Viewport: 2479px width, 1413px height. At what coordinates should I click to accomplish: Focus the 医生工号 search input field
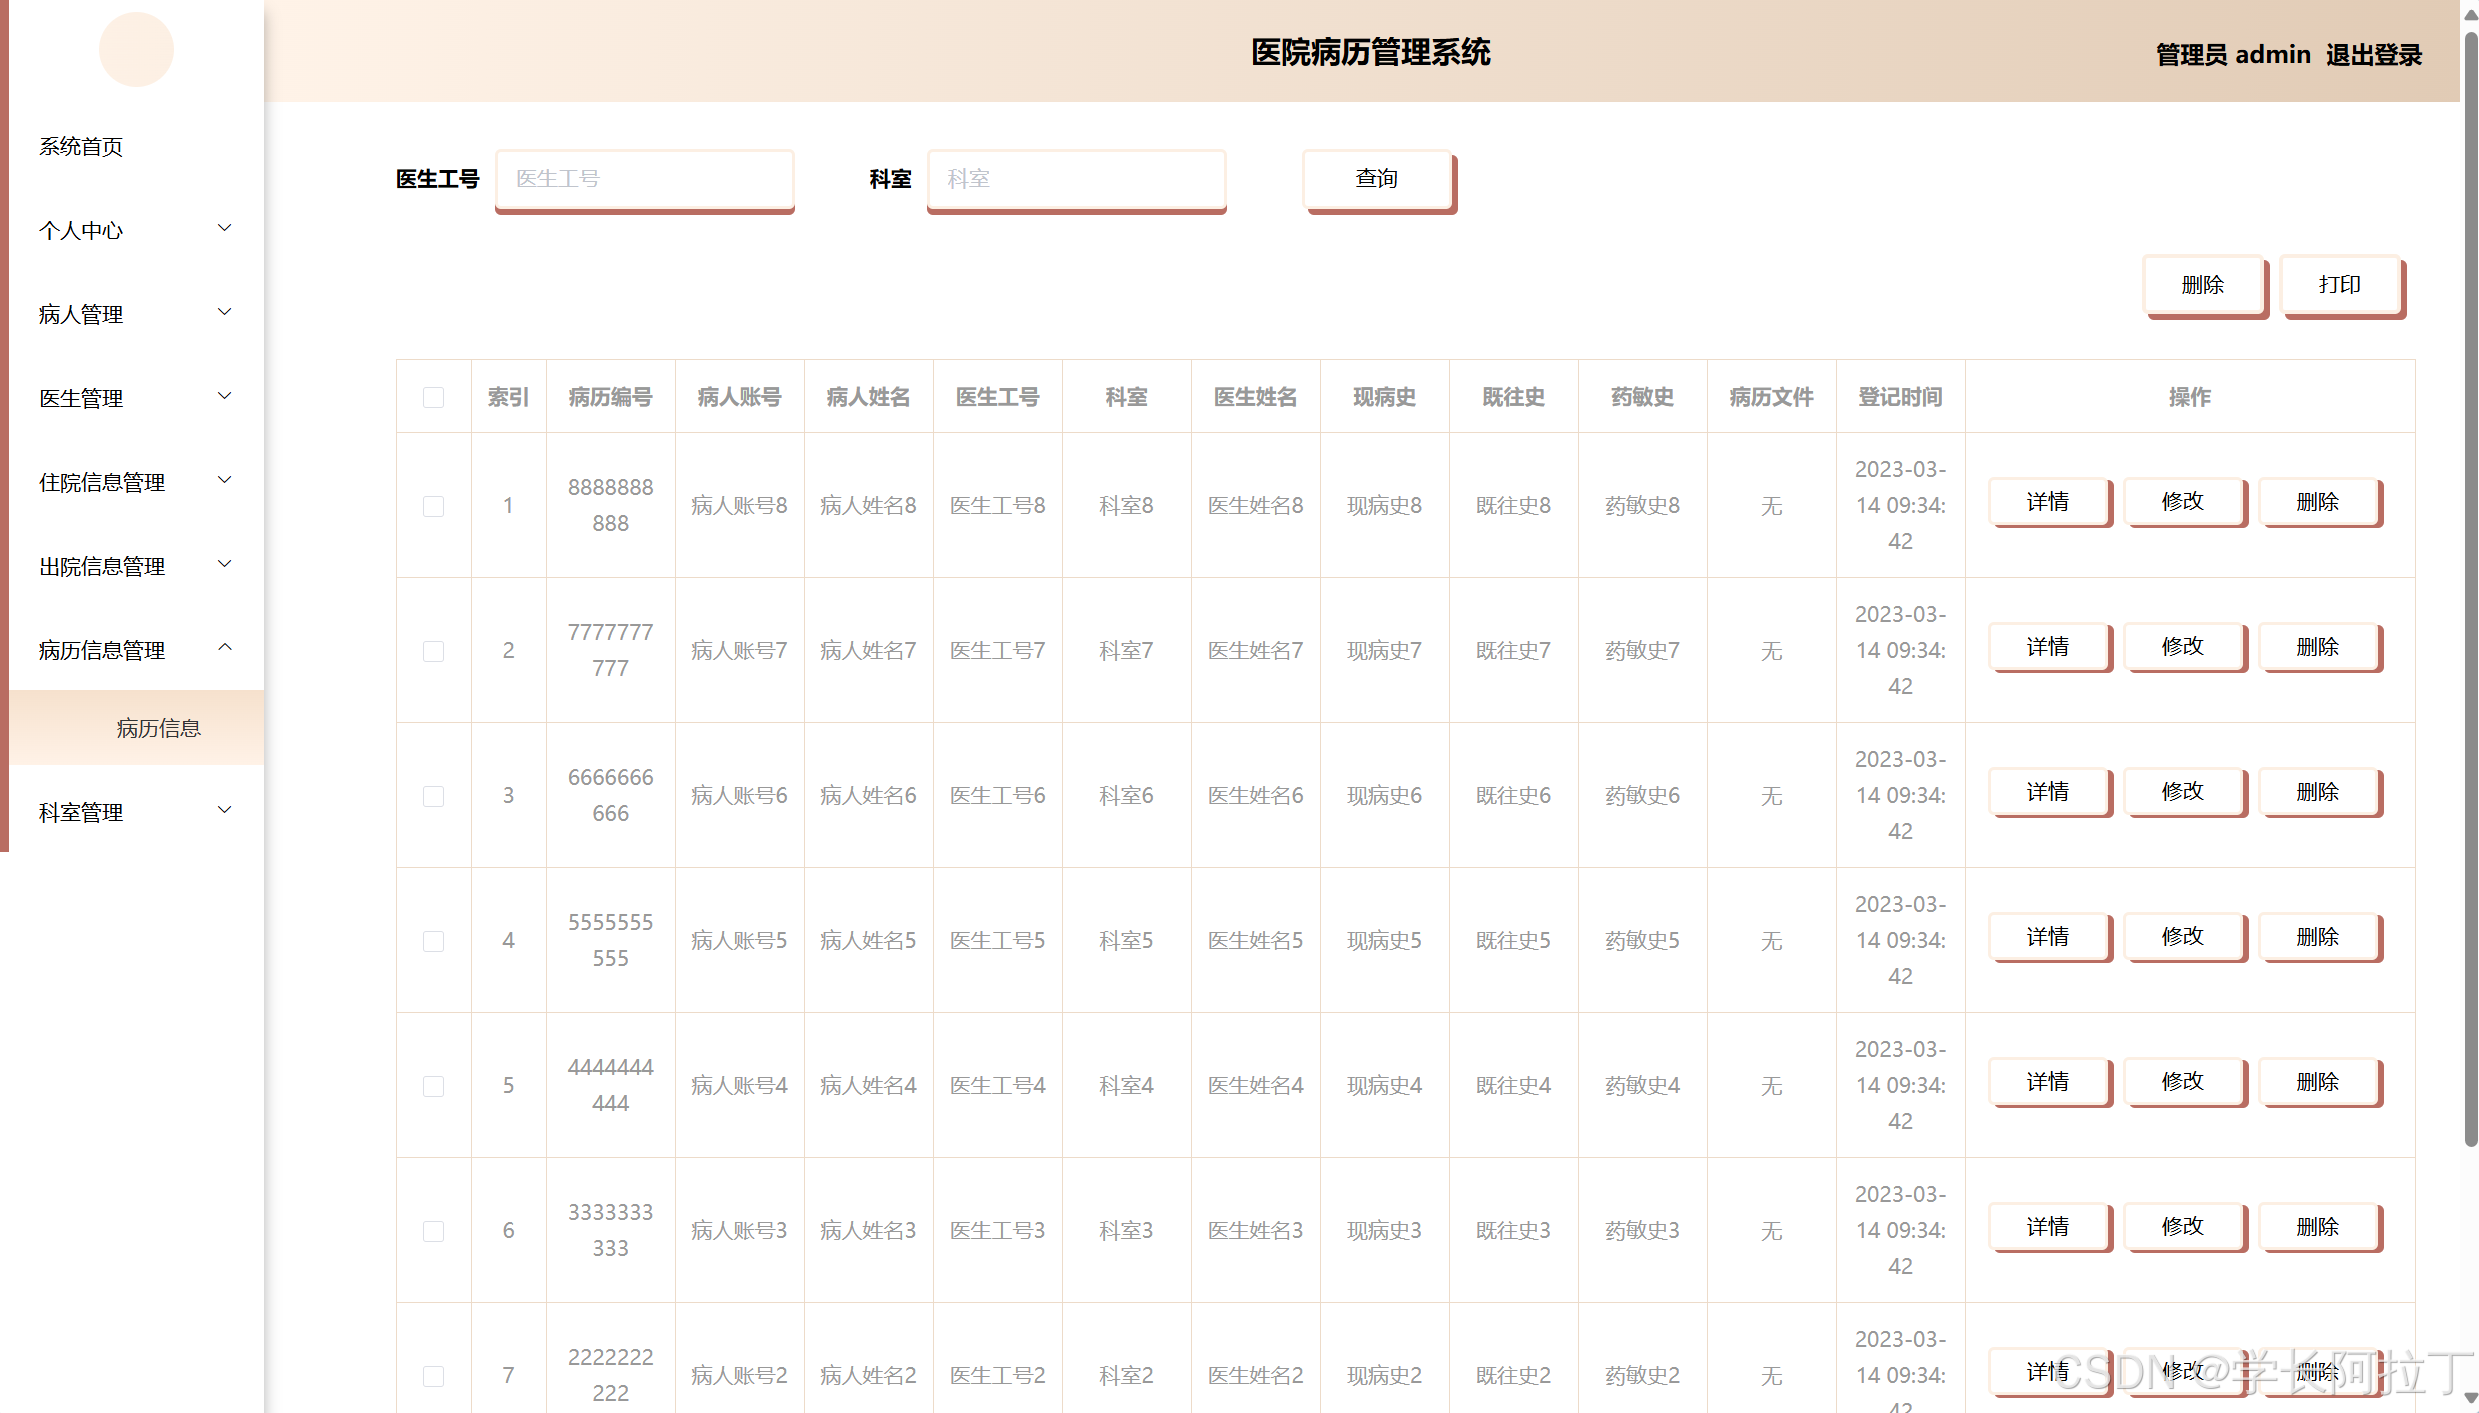click(x=644, y=179)
